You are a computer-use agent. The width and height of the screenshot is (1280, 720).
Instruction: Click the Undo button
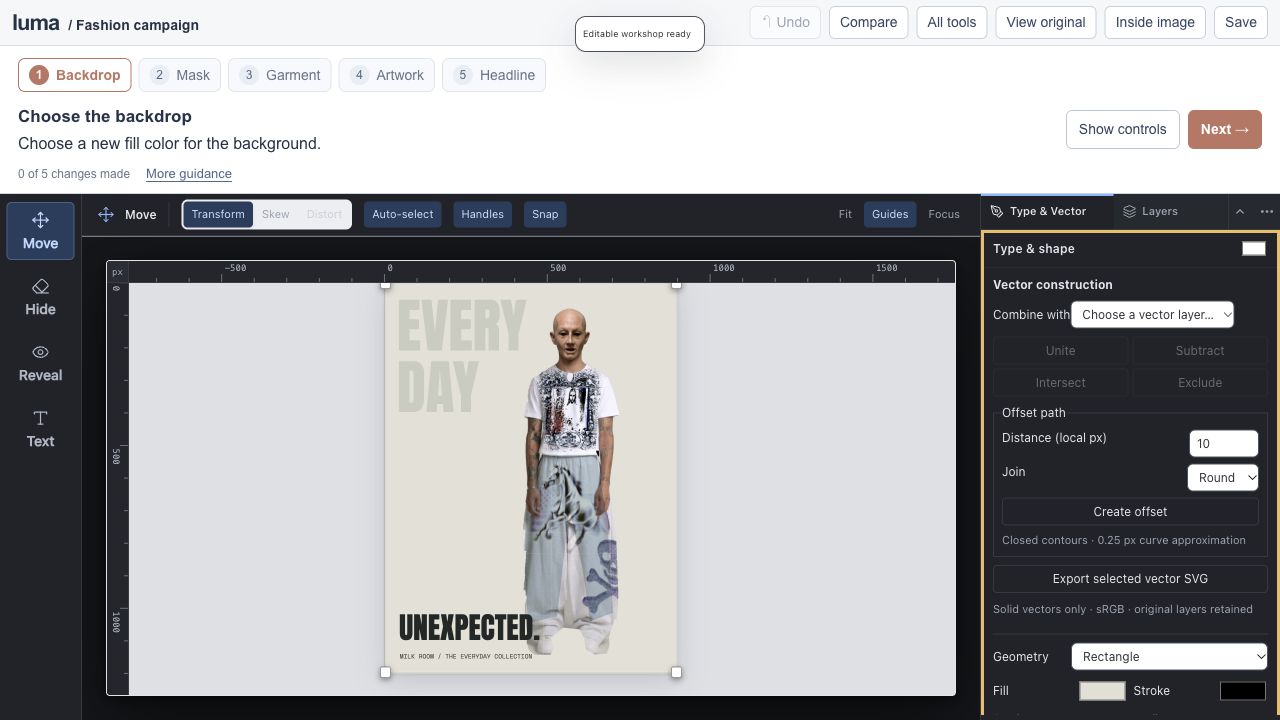(x=785, y=22)
